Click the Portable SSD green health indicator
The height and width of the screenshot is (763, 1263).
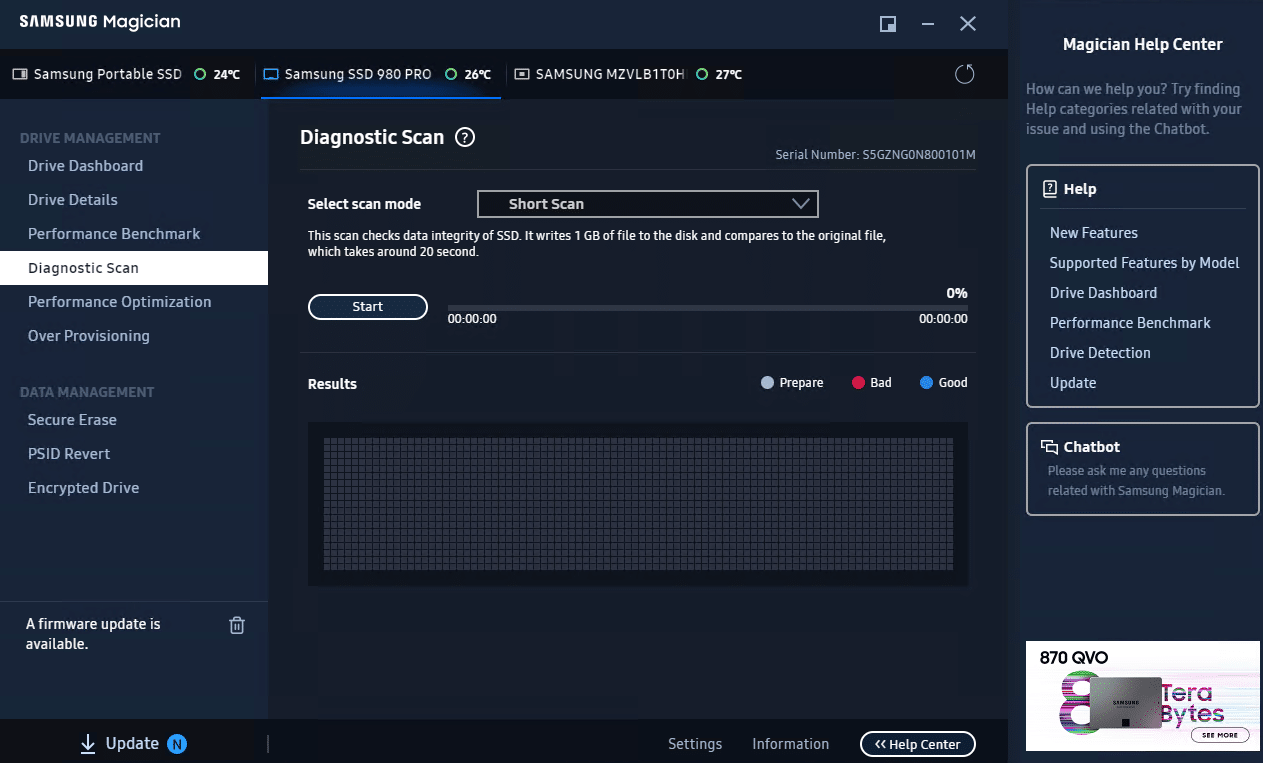(201, 74)
